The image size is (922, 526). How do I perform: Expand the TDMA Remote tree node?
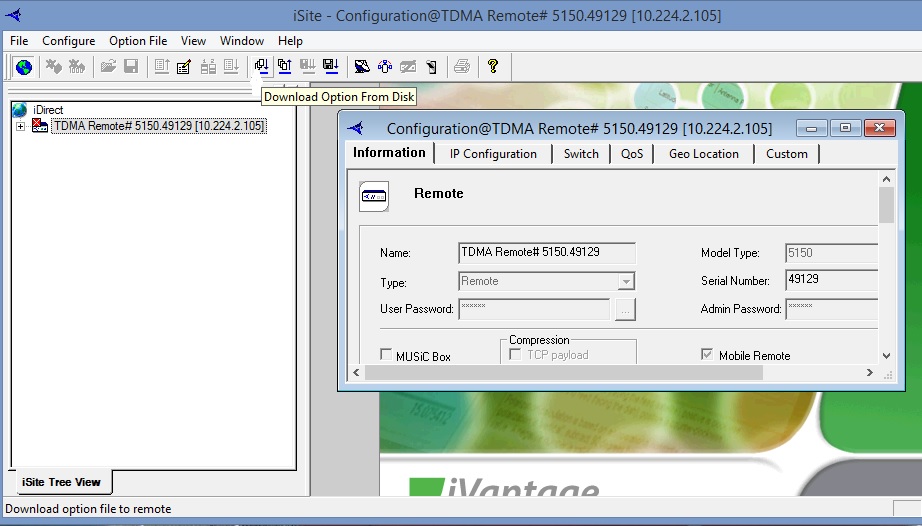click(x=21, y=126)
